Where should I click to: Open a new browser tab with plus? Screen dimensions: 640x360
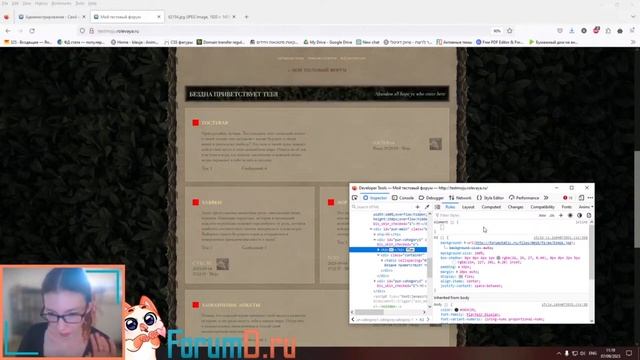pos(246,17)
